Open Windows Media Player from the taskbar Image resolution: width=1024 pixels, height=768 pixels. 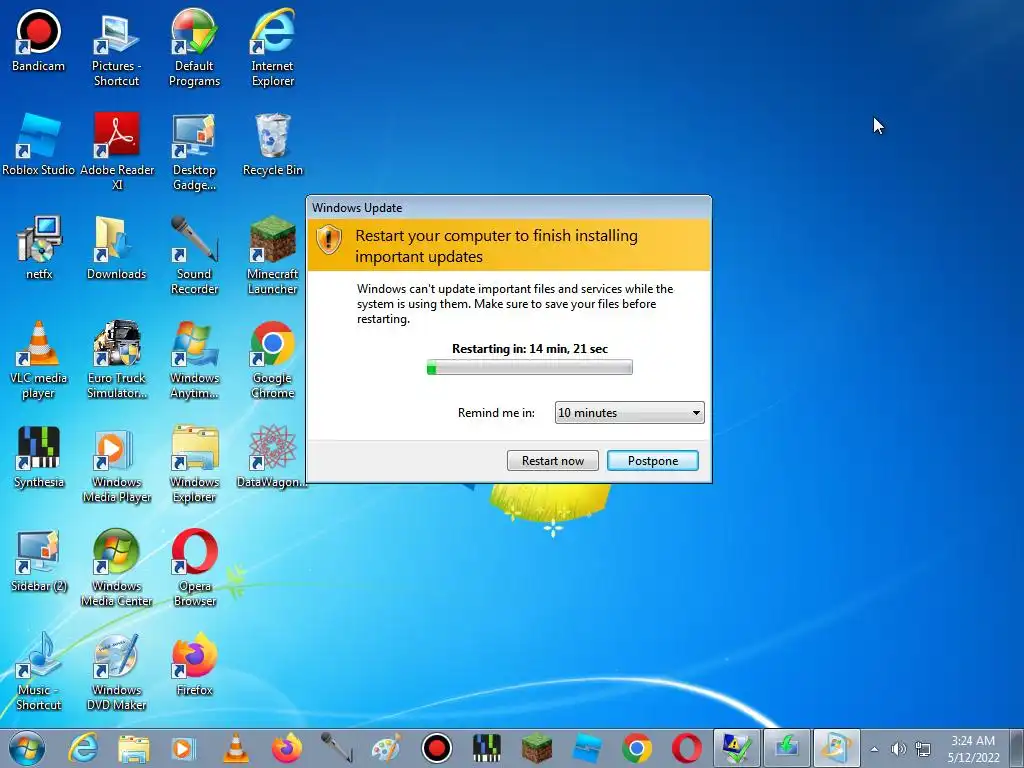(x=184, y=748)
